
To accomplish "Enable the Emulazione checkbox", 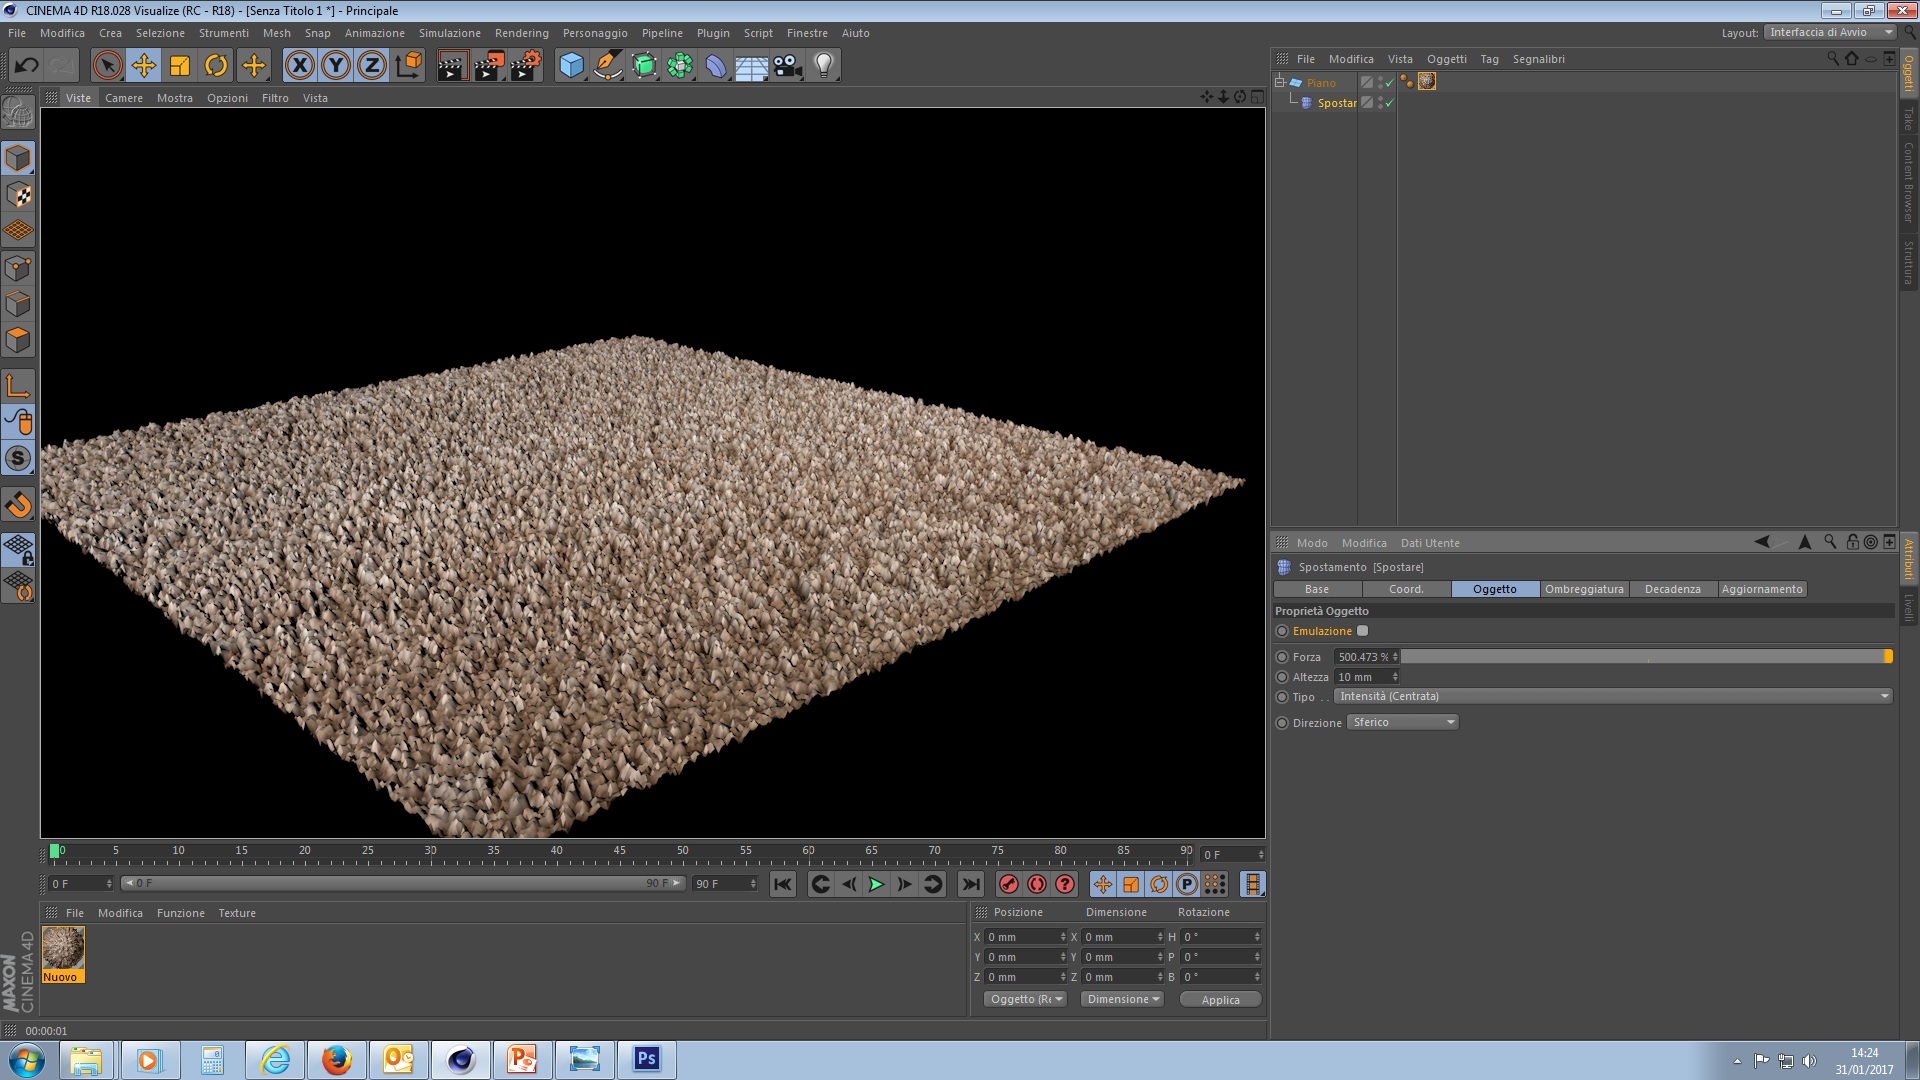I will 1362,631.
